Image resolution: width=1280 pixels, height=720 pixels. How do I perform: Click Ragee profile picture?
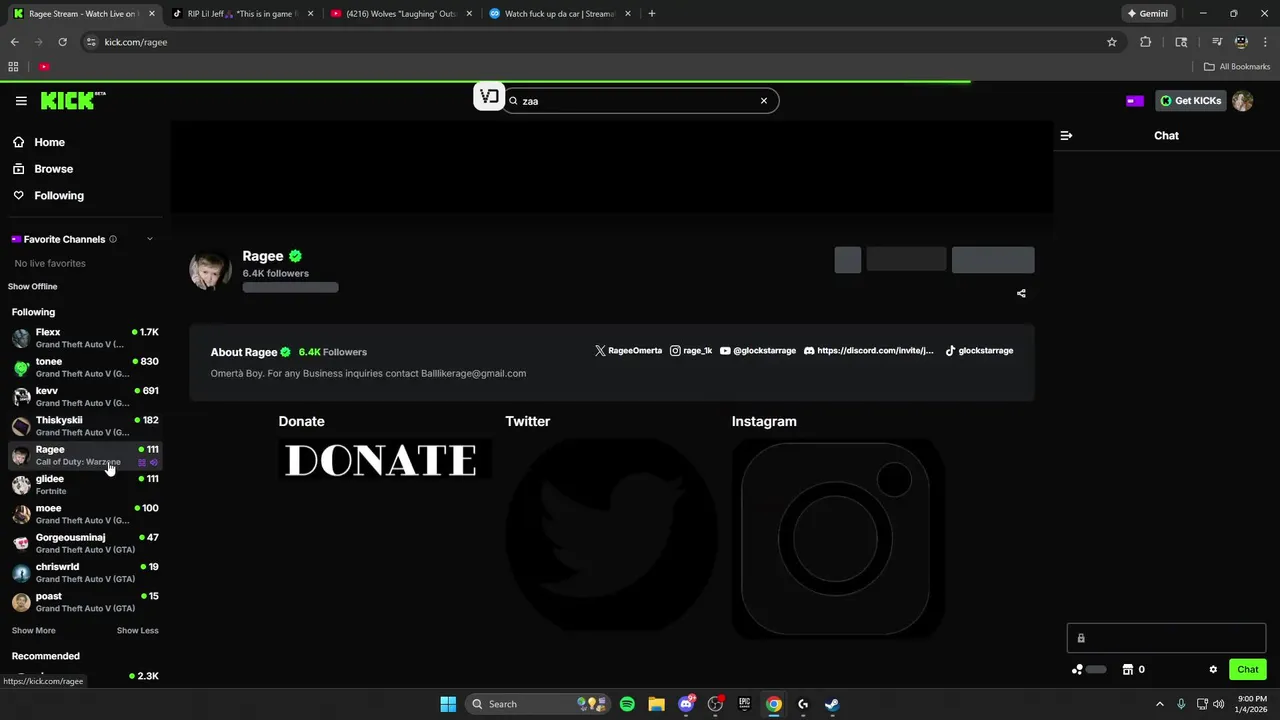(x=210, y=270)
